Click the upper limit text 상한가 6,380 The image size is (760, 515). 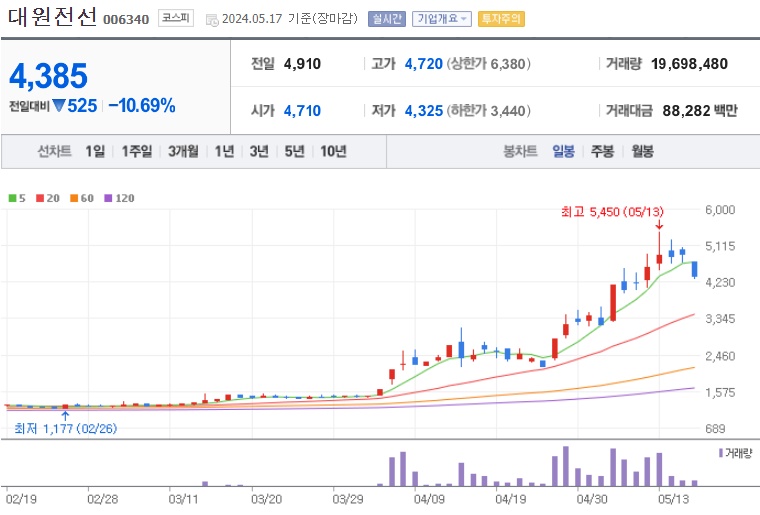pos(489,64)
